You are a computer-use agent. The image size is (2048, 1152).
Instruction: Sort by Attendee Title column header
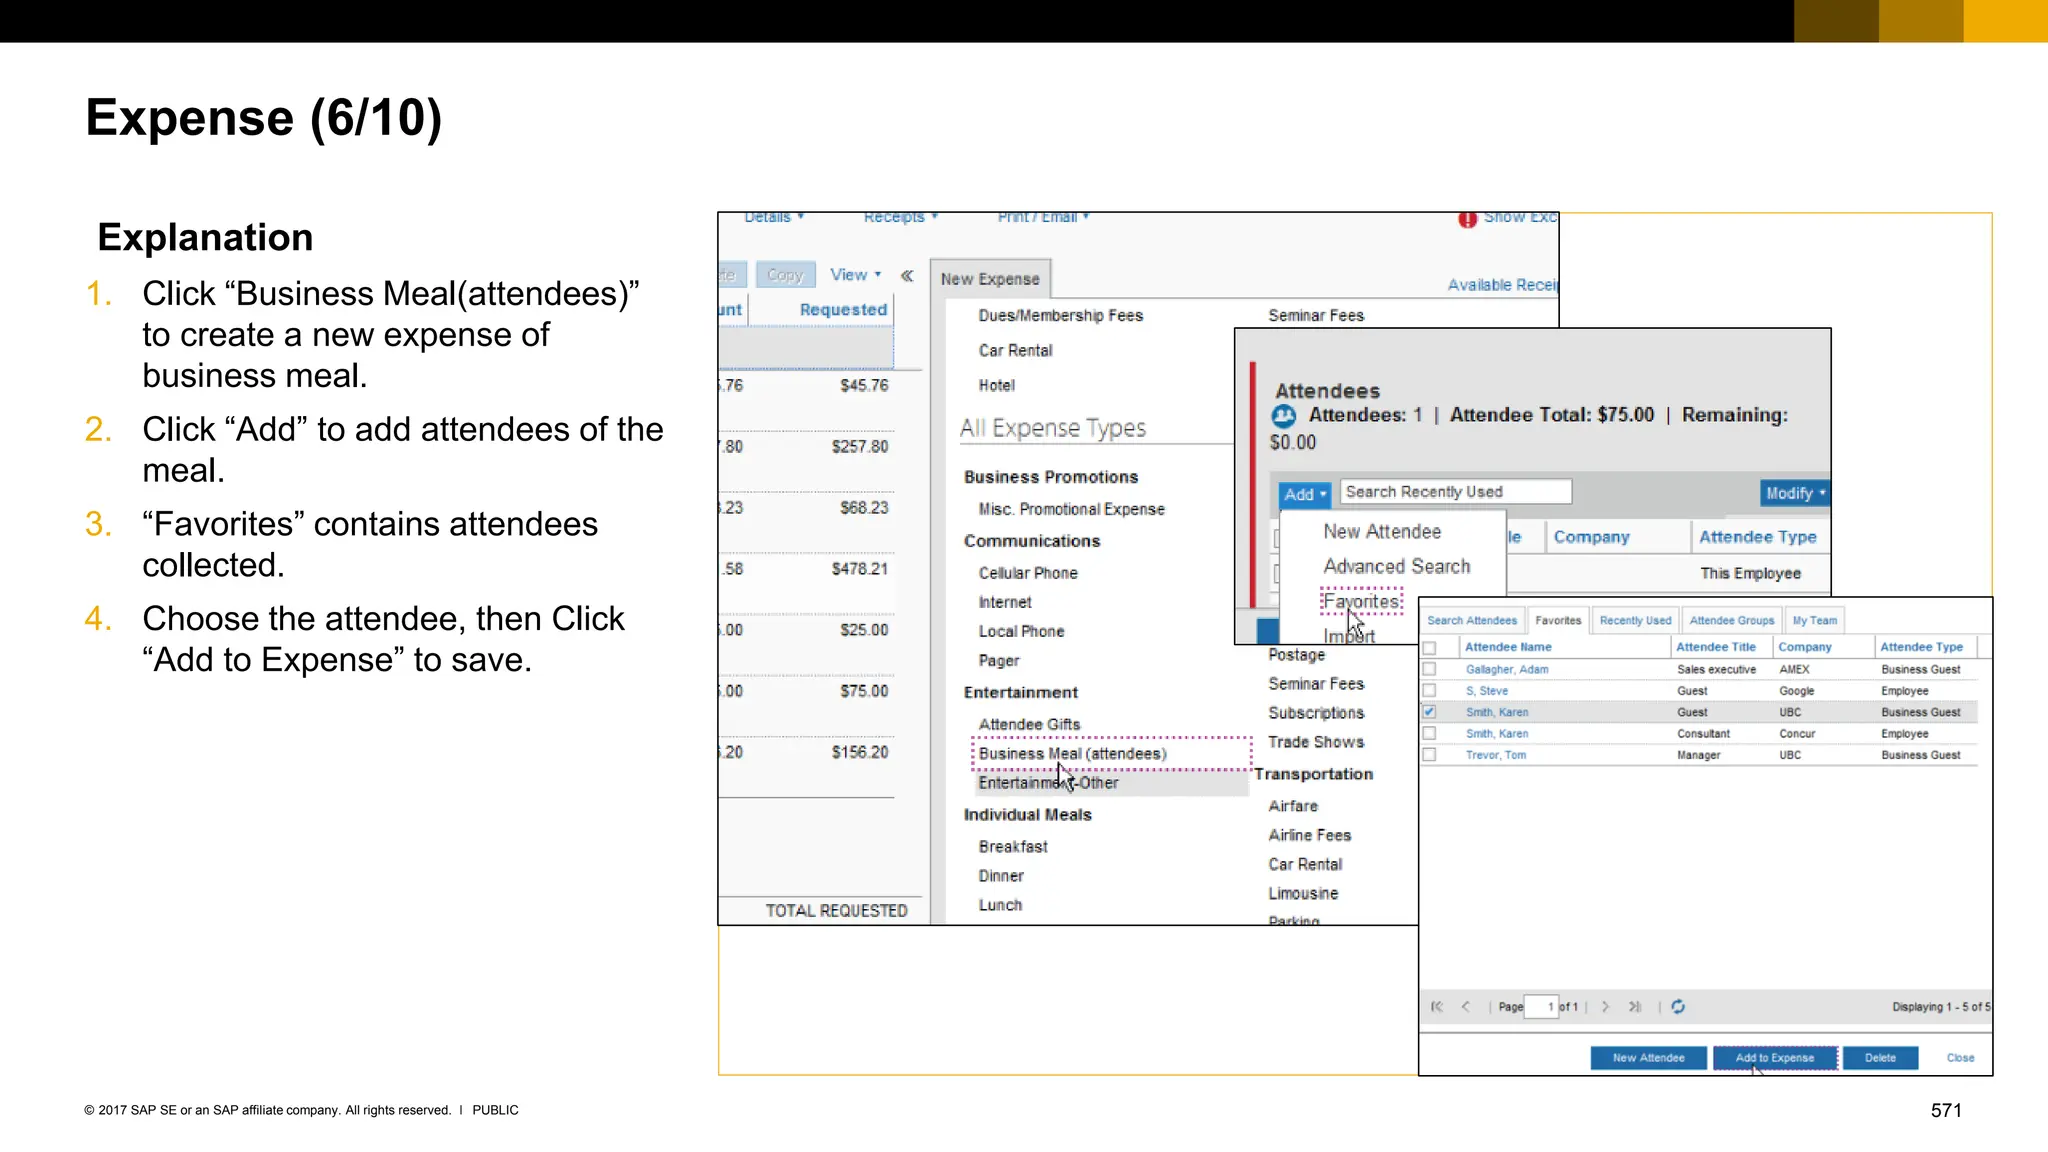coord(1716,648)
